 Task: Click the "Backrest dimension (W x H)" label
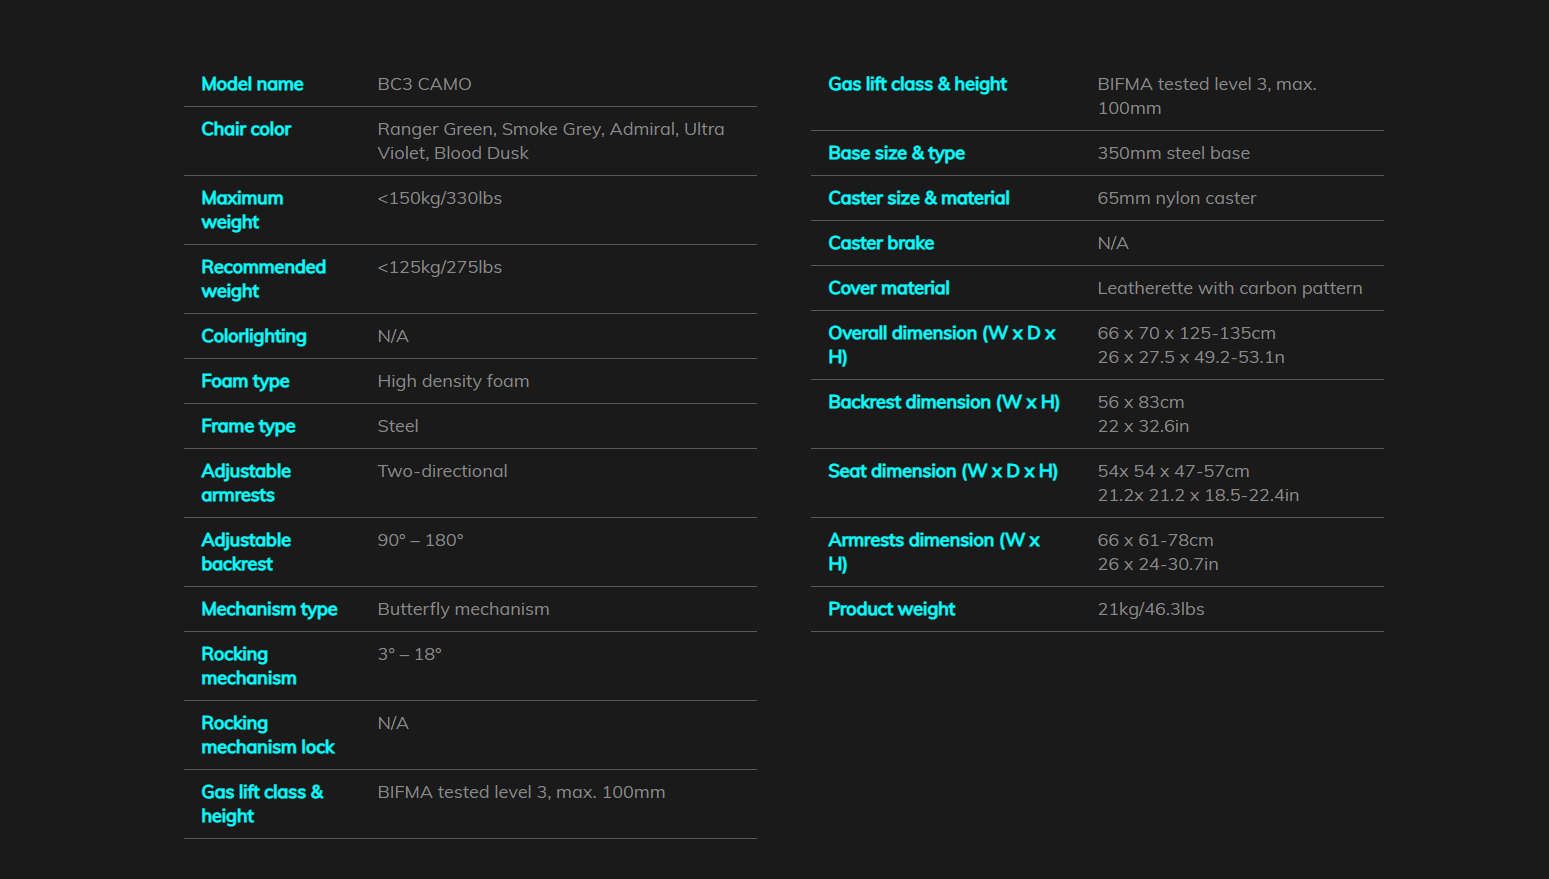[944, 402]
